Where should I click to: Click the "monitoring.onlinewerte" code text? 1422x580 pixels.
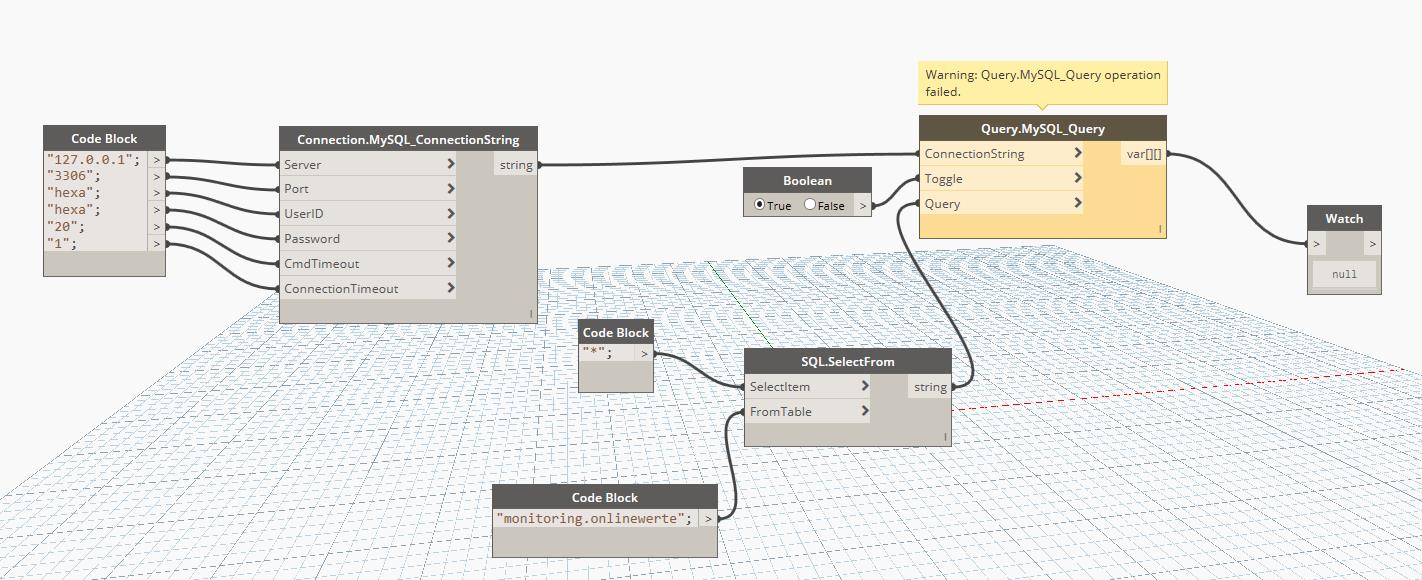(x=594, y=518)
